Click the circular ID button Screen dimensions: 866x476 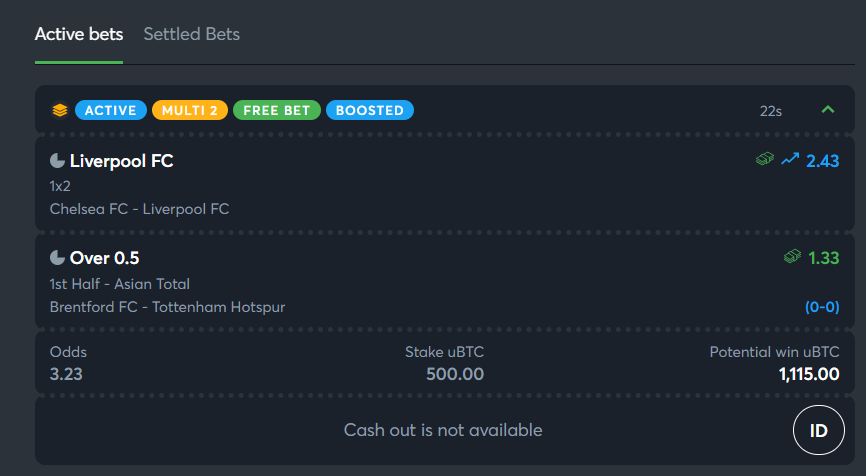pyautogui.click(x=819, y=430)
